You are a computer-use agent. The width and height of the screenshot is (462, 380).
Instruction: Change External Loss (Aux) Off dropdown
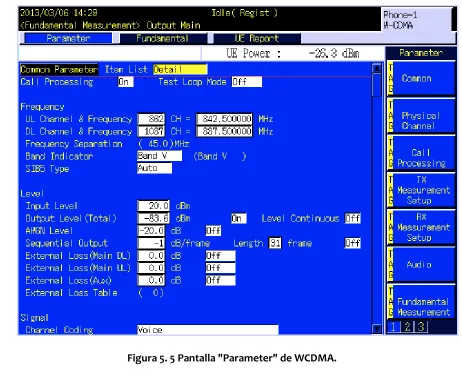(220, 280)
